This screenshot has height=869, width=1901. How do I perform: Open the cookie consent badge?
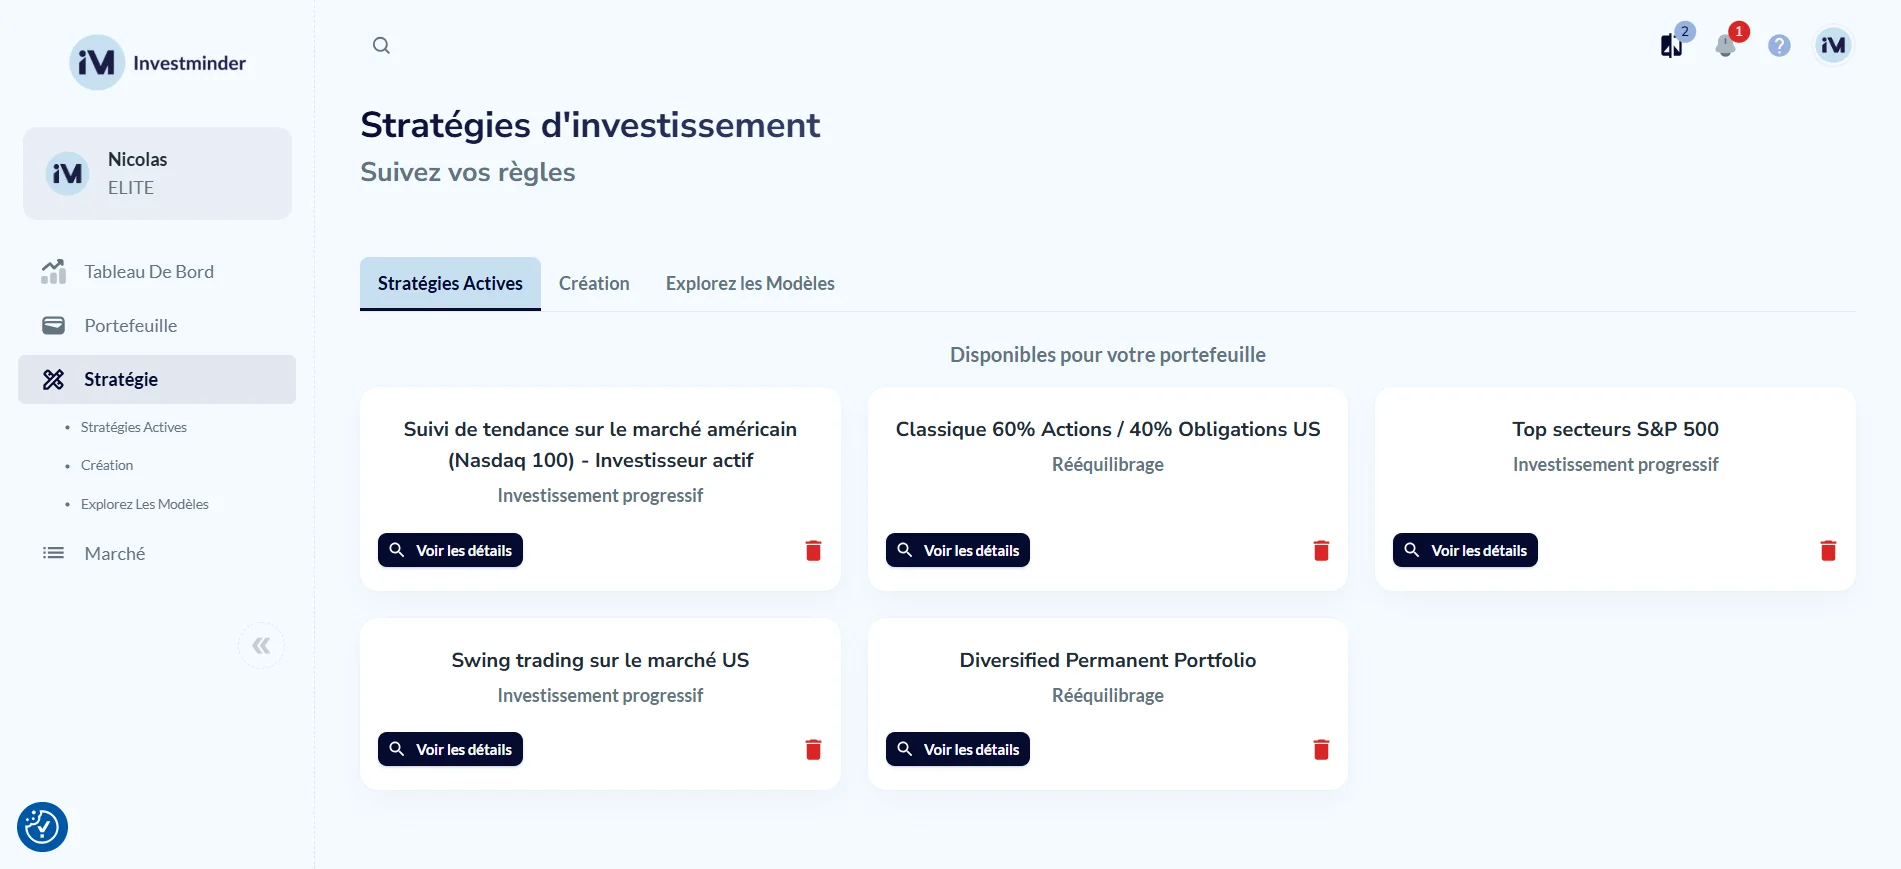pyautogui.click(x=42, y=827)
